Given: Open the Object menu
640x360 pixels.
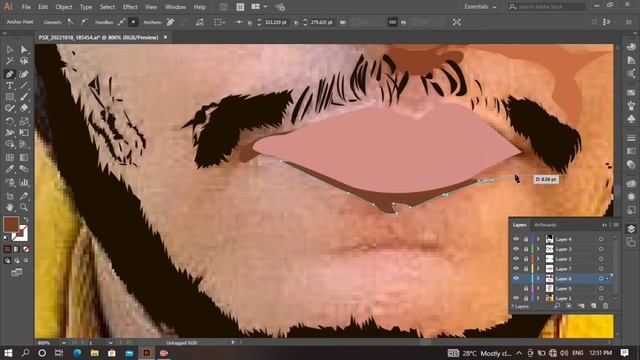Looking at the screenshot, I should 64,7.
